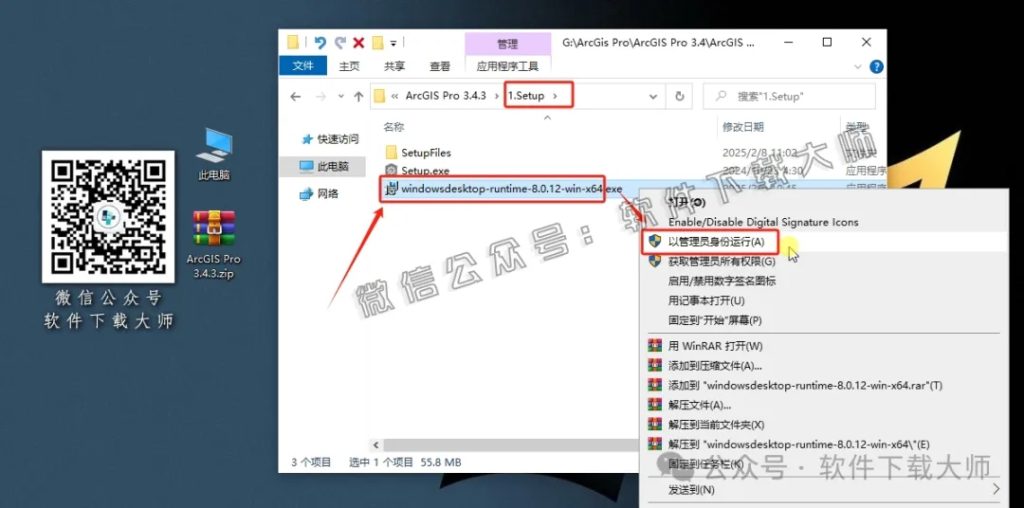Image resolution: width=1024 pixels, height=508 pixels.
Task: Choose 以管理员身份运行(A) in context menu
Action: [716, 242]
